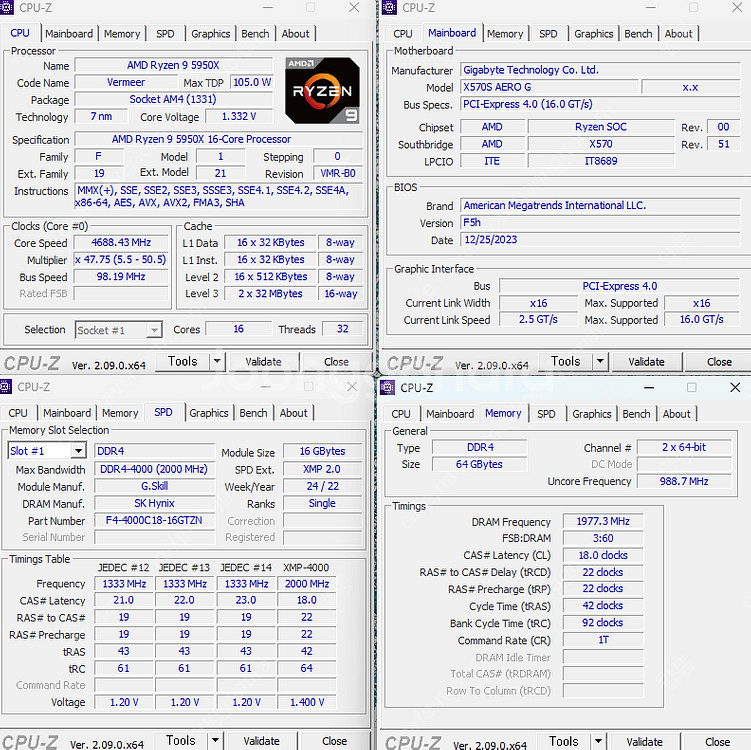Click Close button in Memory window
Screen dimensions: 751x750
click(x=717, y=742)
